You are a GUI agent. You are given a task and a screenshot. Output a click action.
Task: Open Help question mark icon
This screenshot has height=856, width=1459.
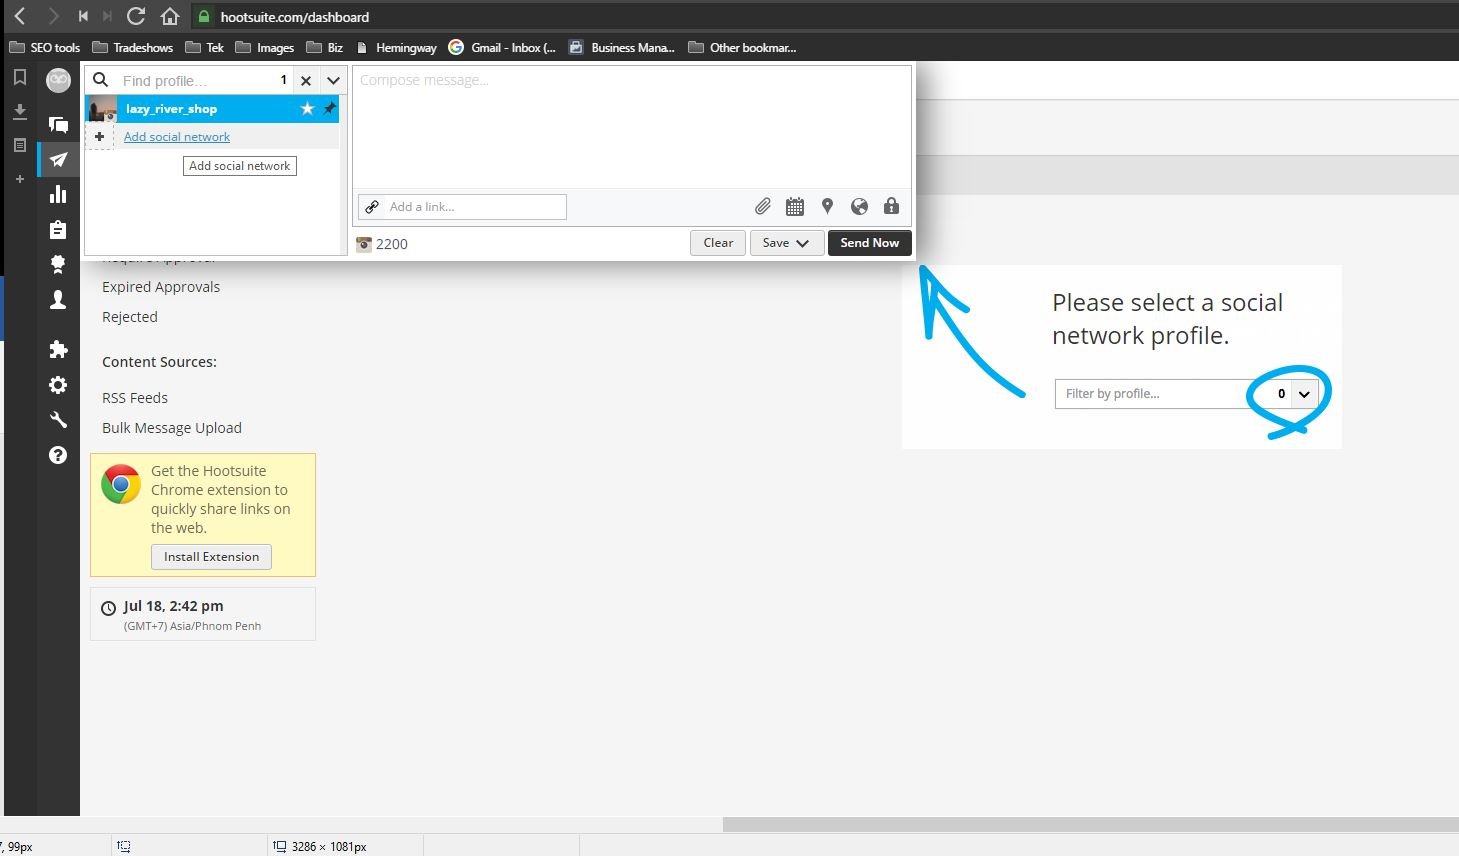pos(58,455)
